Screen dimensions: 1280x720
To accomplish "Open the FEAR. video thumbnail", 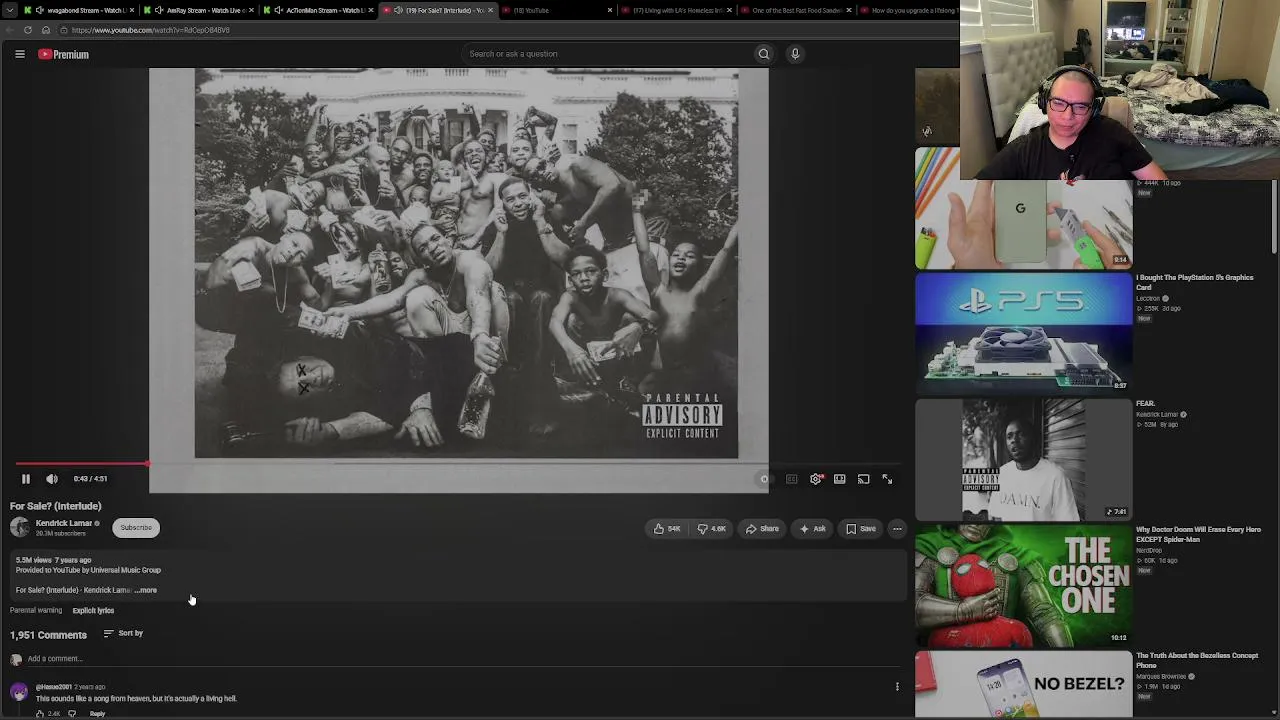I will pyautogui.click(x=1023, y=460).
